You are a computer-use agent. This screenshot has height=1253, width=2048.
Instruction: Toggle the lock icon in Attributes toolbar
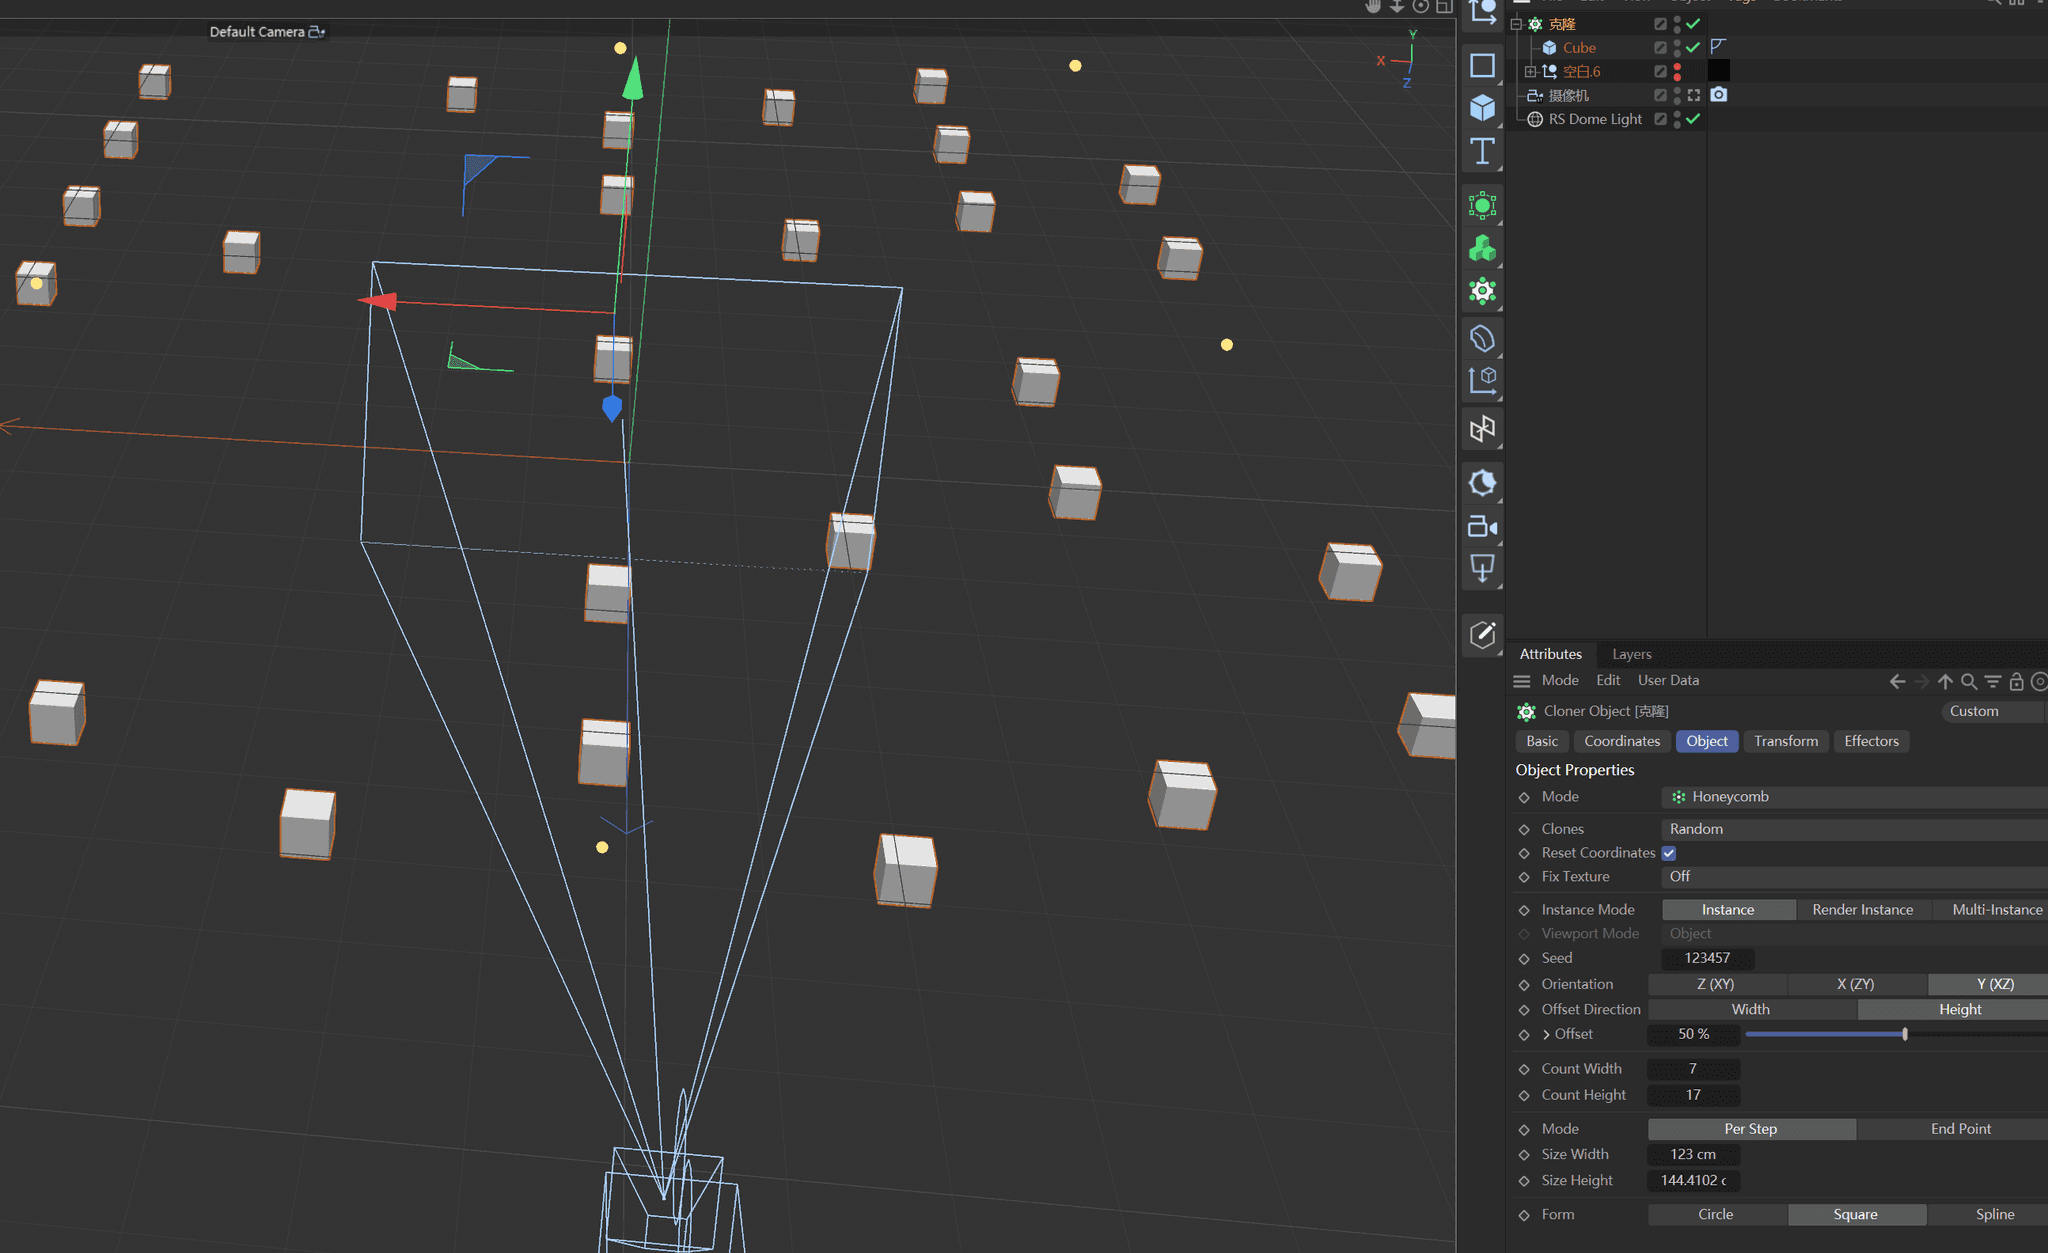(2016, 681)
